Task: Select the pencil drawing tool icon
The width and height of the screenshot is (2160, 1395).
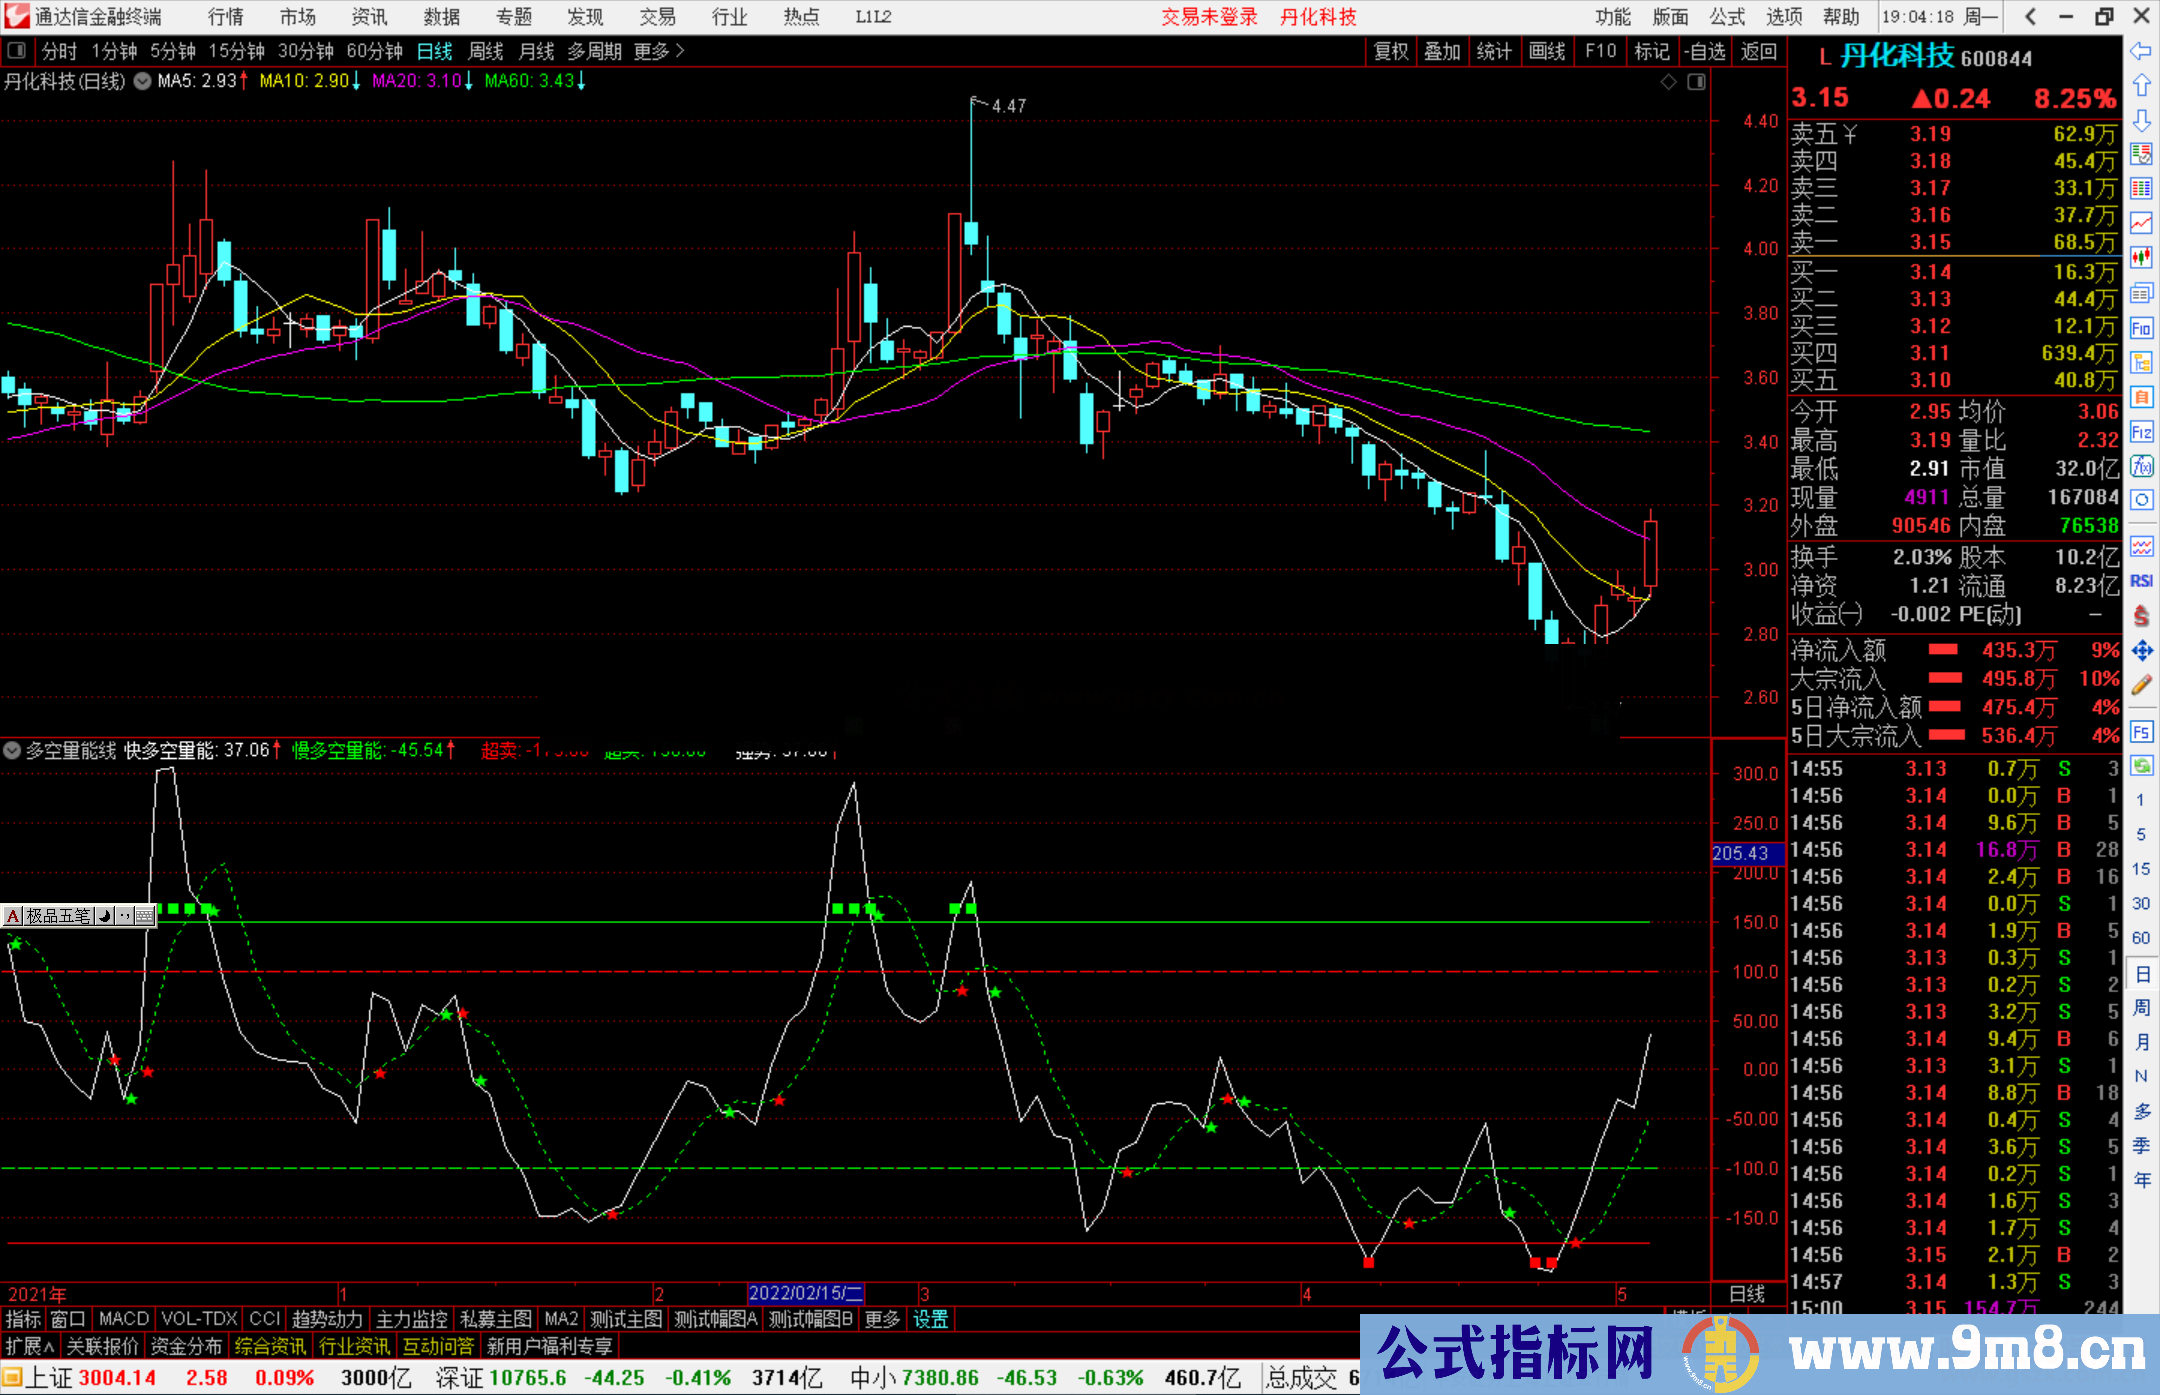Action: [x=2141, y=685]
